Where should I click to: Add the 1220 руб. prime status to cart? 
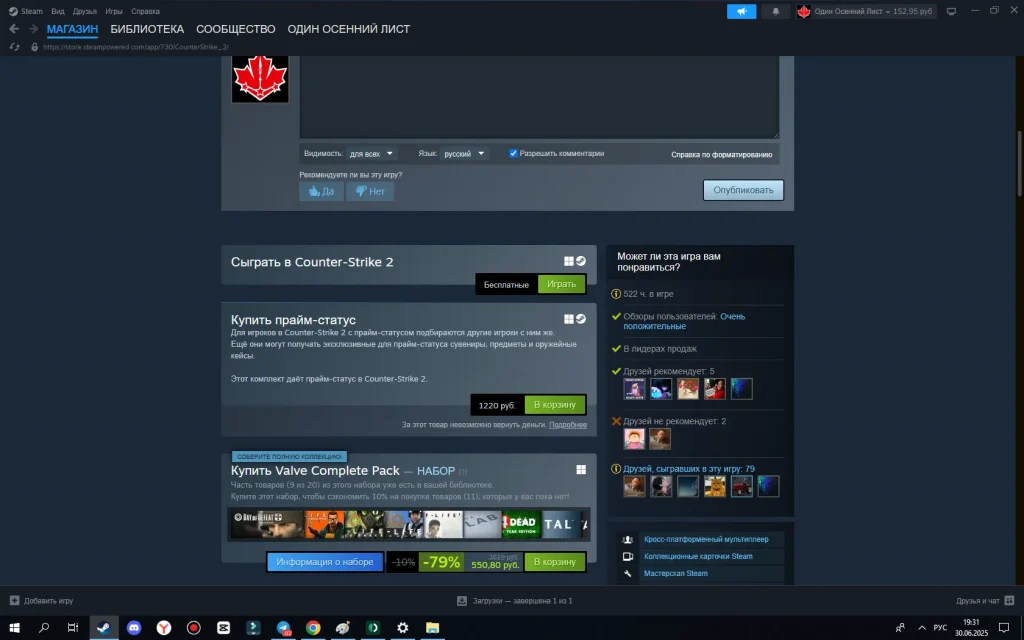tap(554, 405)
